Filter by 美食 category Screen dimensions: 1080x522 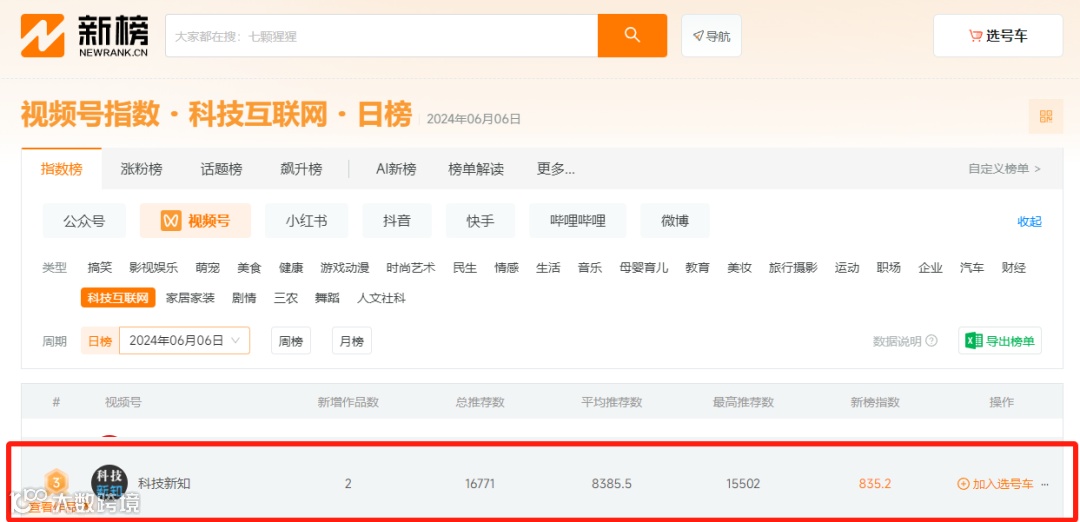(249, 268)
